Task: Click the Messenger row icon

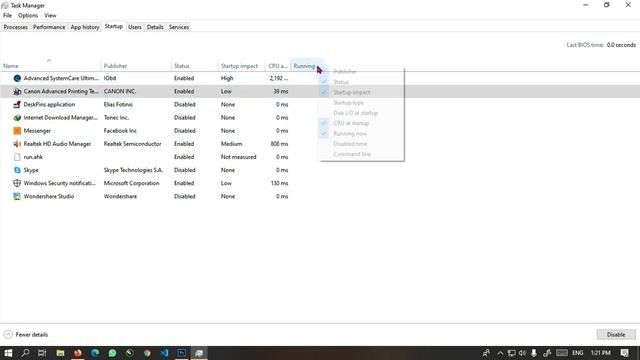Action: [x=17, y=131]
